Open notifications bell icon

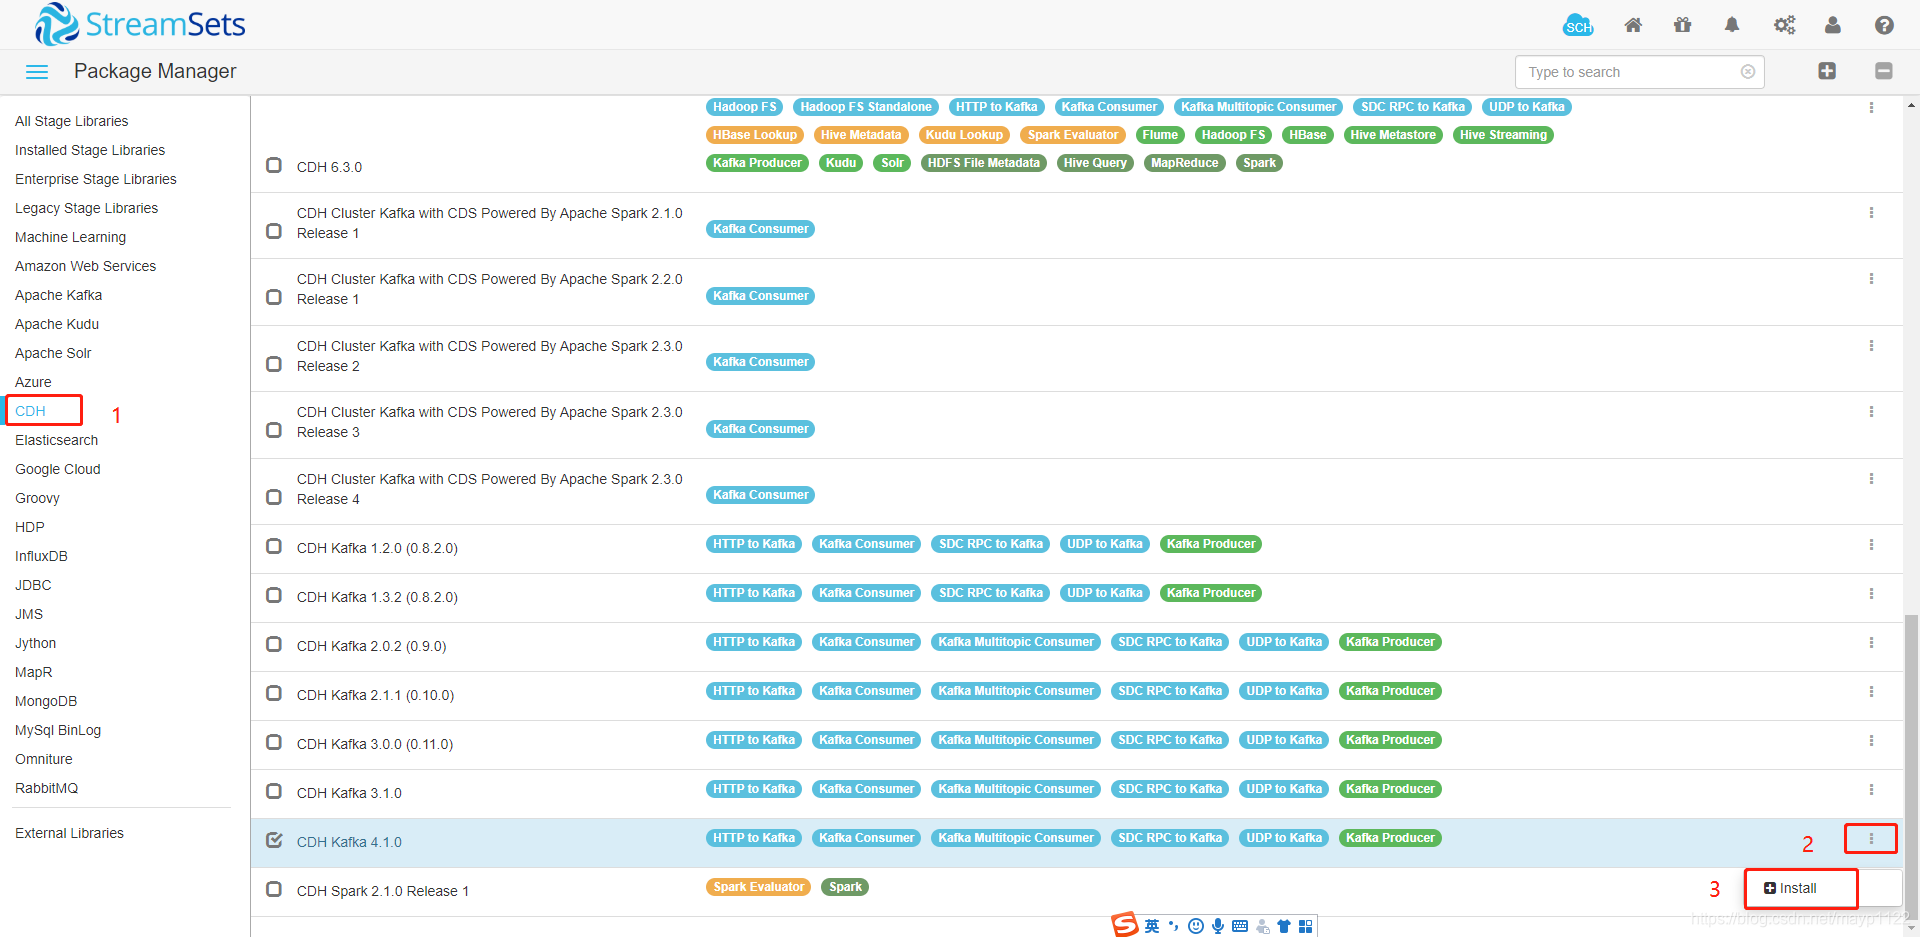click(1732, 25)
